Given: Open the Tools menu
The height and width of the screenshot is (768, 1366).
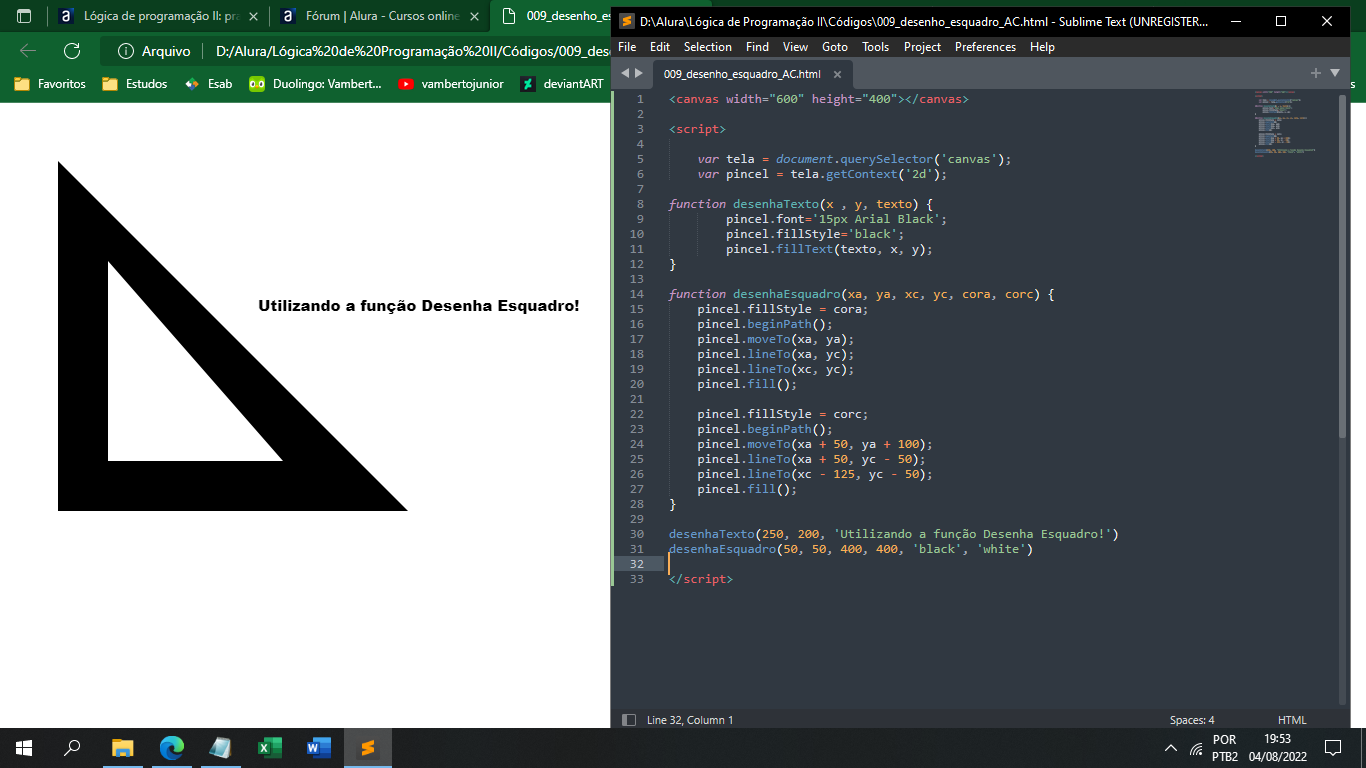Looking at the screenshot, I should [x=875, y=47].
